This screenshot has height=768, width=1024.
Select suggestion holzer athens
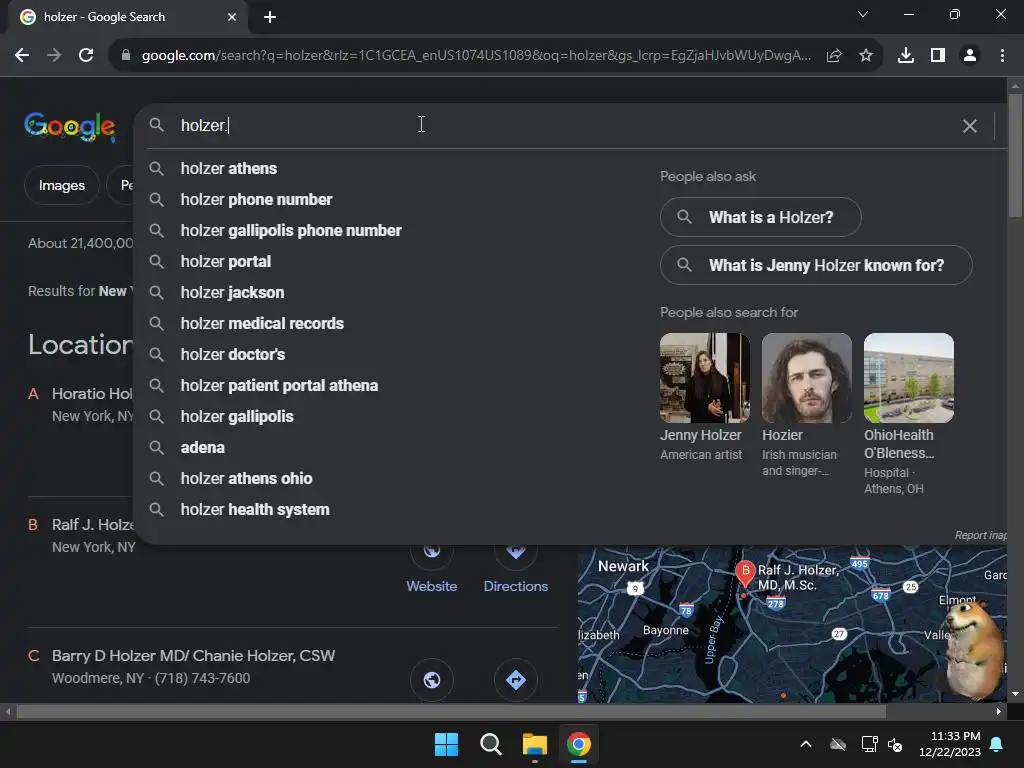click(229, 168)
